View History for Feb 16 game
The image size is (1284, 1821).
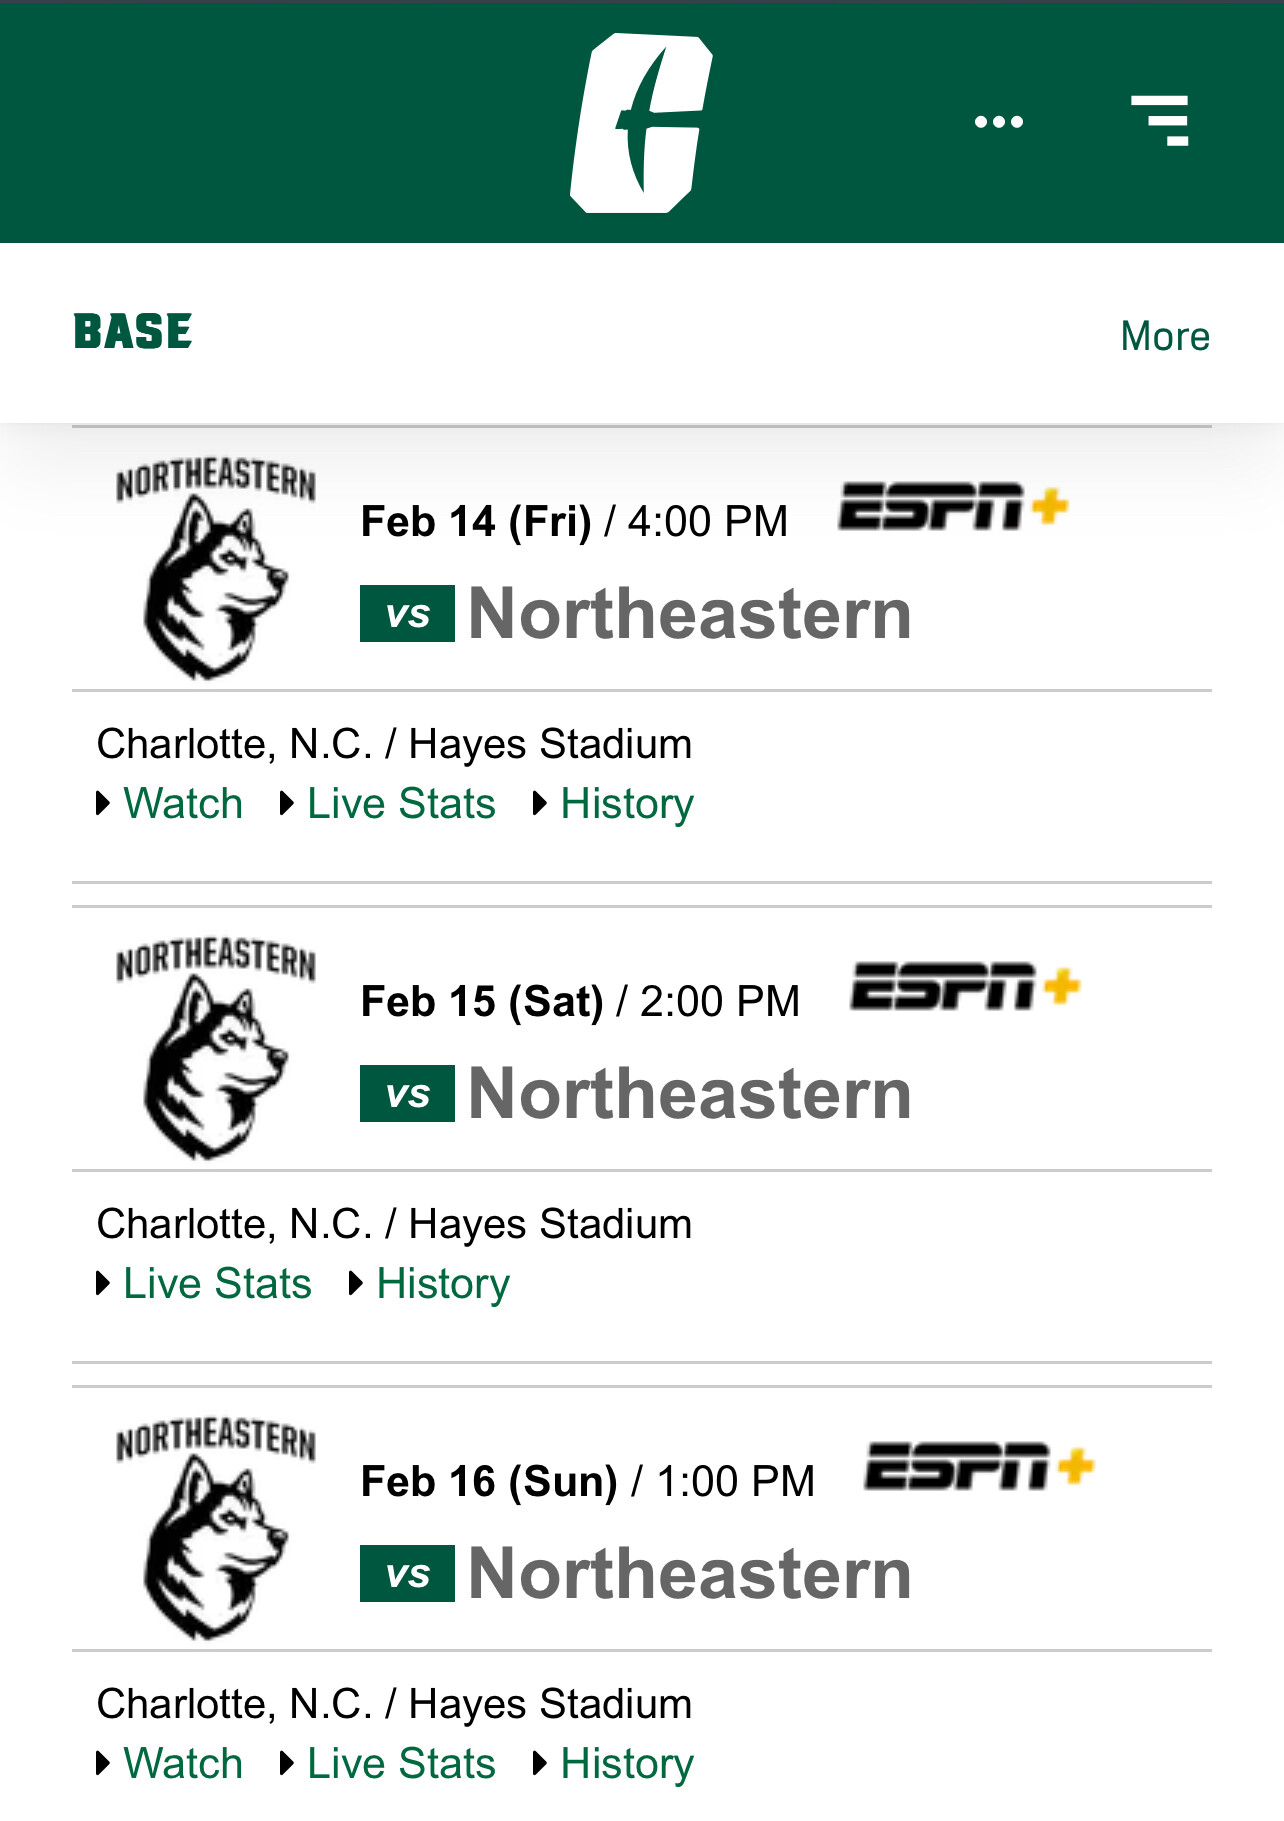(x=627, y=1764)
